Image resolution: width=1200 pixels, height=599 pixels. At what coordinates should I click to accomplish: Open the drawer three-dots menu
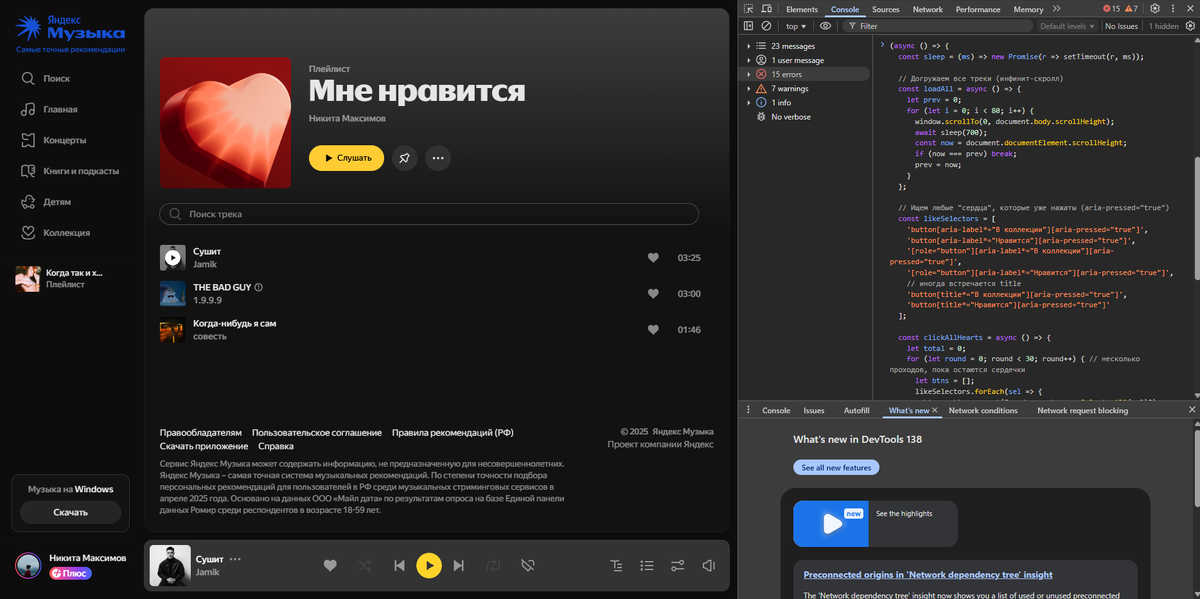coord(748,410)
